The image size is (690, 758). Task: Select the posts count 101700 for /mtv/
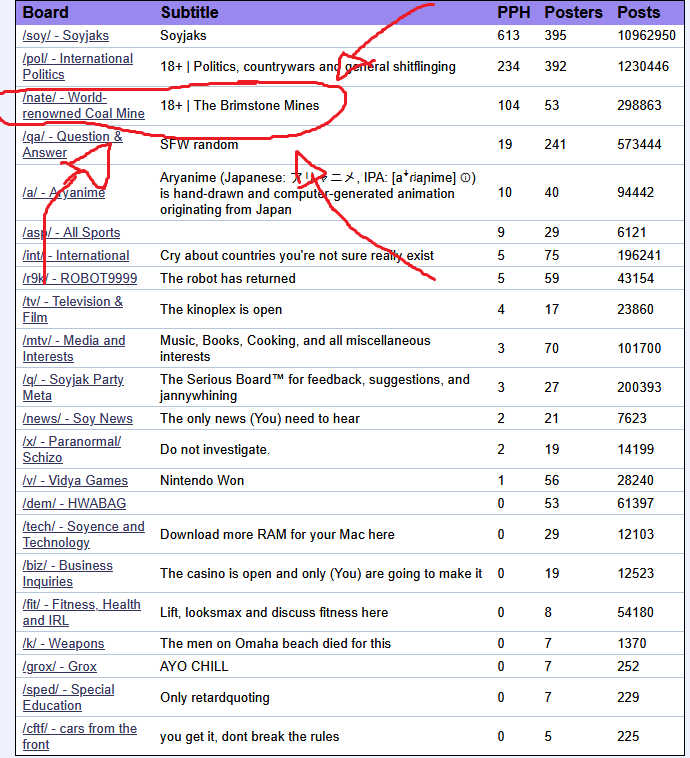pos(639,349)
